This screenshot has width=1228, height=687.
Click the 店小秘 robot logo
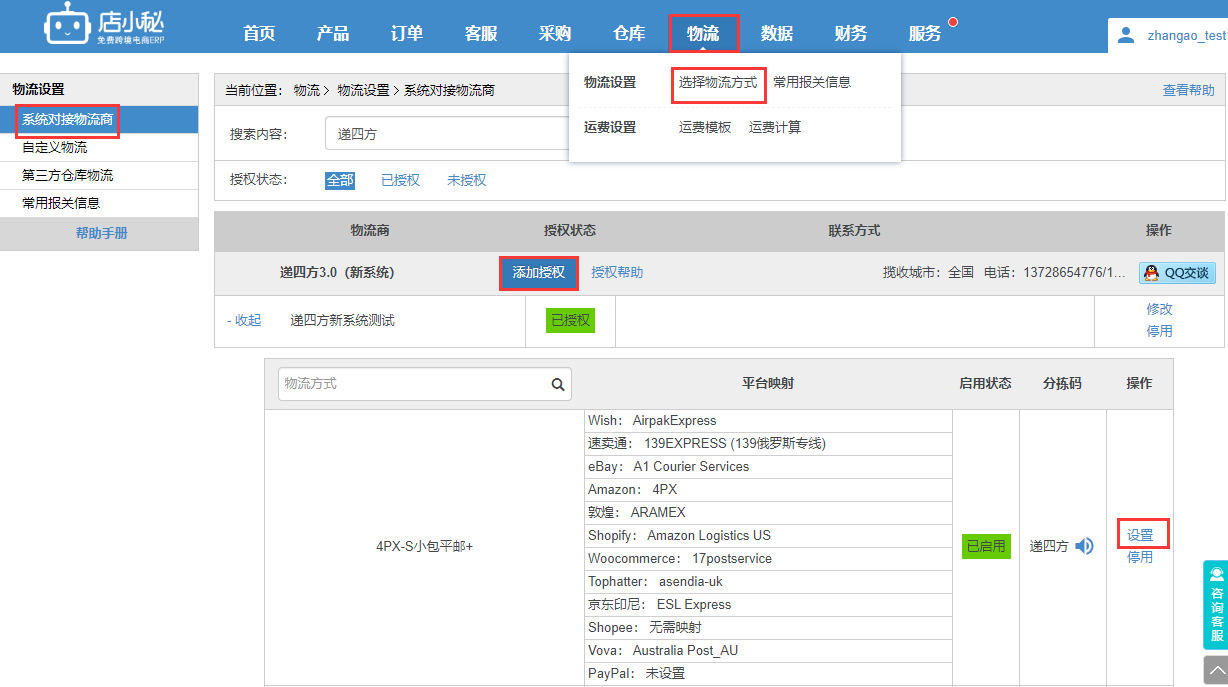pos(104,26)
